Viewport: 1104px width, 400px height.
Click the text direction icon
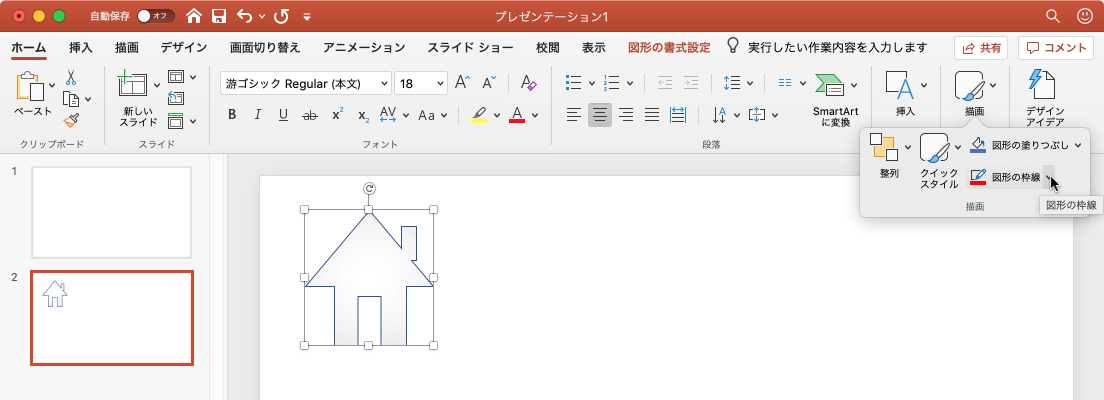(720, 115)
